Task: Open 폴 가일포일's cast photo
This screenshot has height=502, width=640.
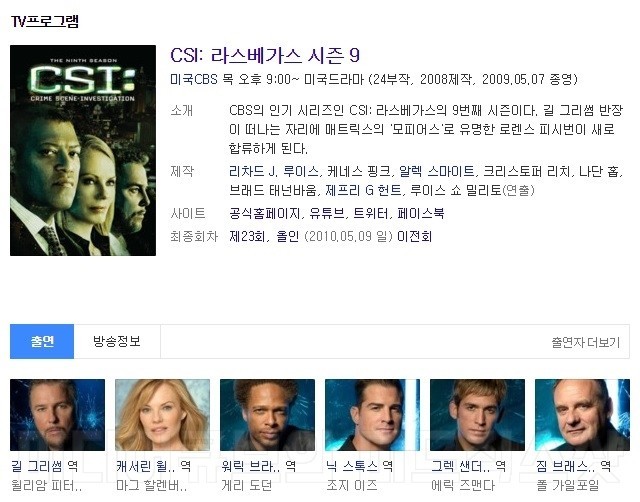Action: click(x=582, y=415)
